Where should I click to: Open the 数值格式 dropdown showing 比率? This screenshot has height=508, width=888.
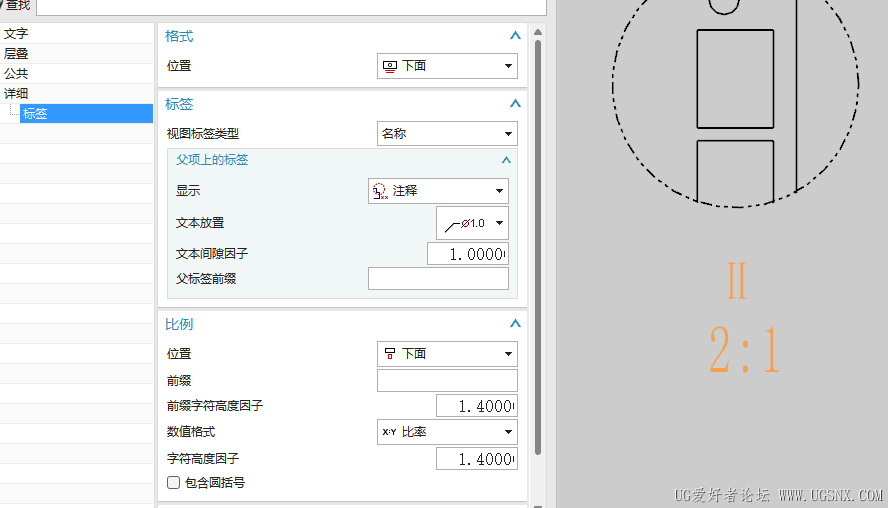[x=447, y=432]
